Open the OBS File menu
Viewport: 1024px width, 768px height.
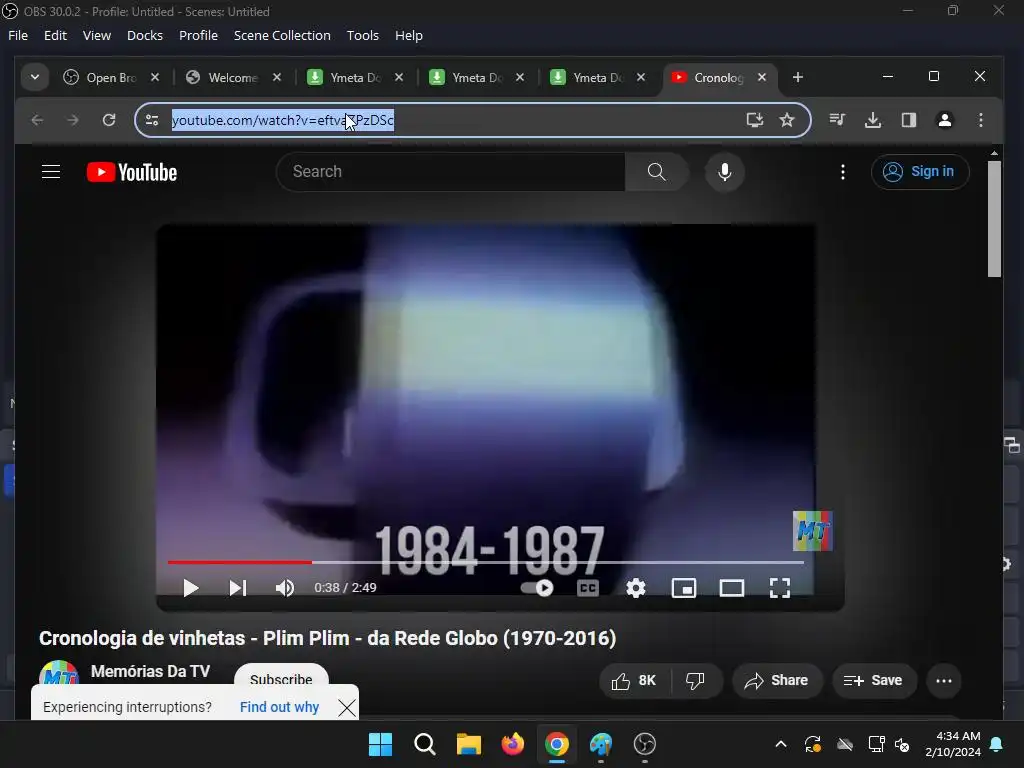18,35
